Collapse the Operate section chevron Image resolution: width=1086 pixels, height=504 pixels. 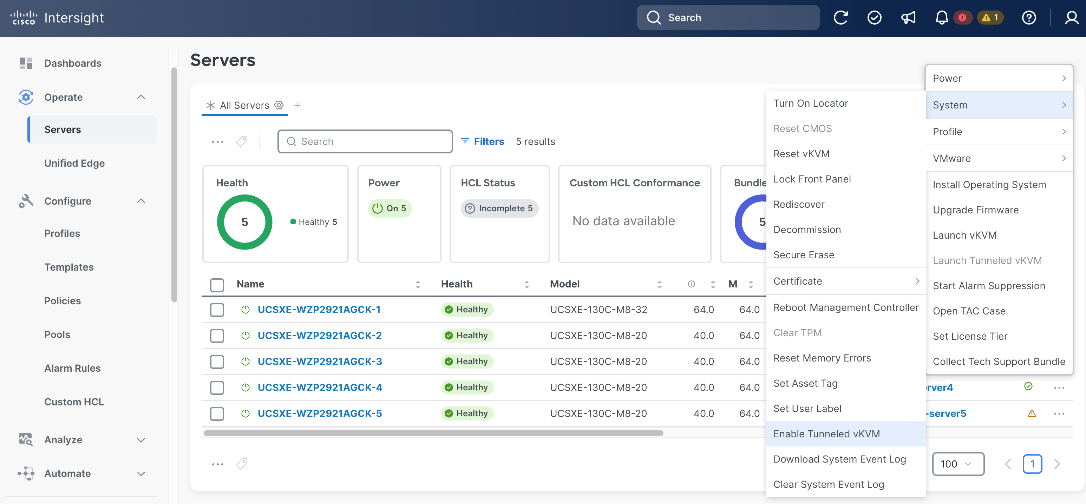point(141,97)
